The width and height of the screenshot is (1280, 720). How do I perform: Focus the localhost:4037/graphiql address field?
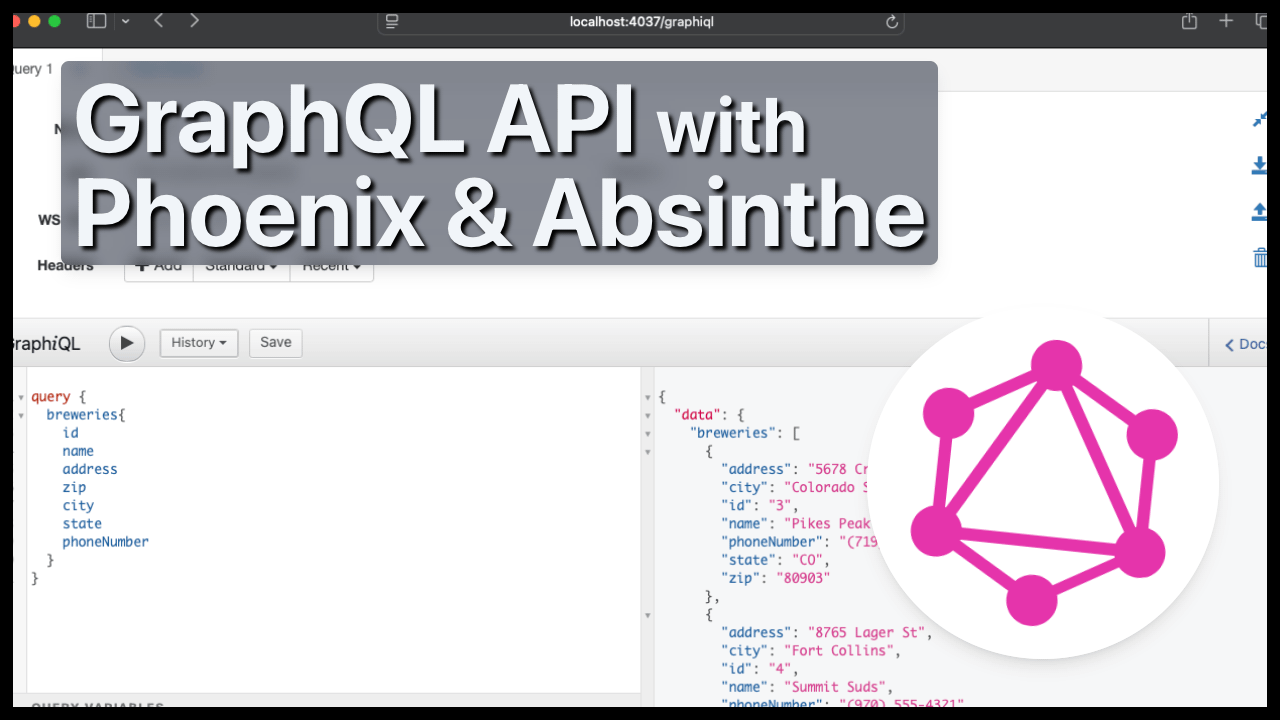[x=641, y=21]
